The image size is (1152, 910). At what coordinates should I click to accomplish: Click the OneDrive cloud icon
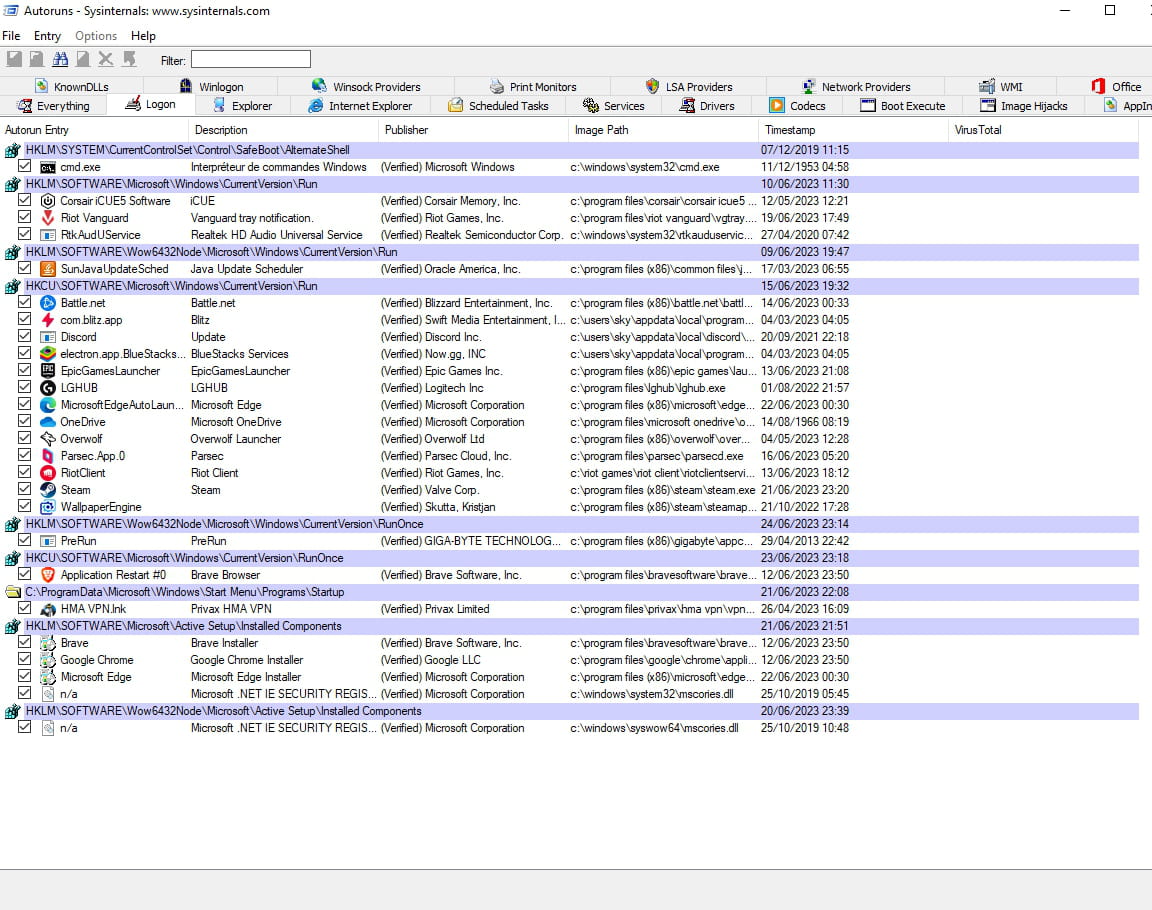[48, 422]
